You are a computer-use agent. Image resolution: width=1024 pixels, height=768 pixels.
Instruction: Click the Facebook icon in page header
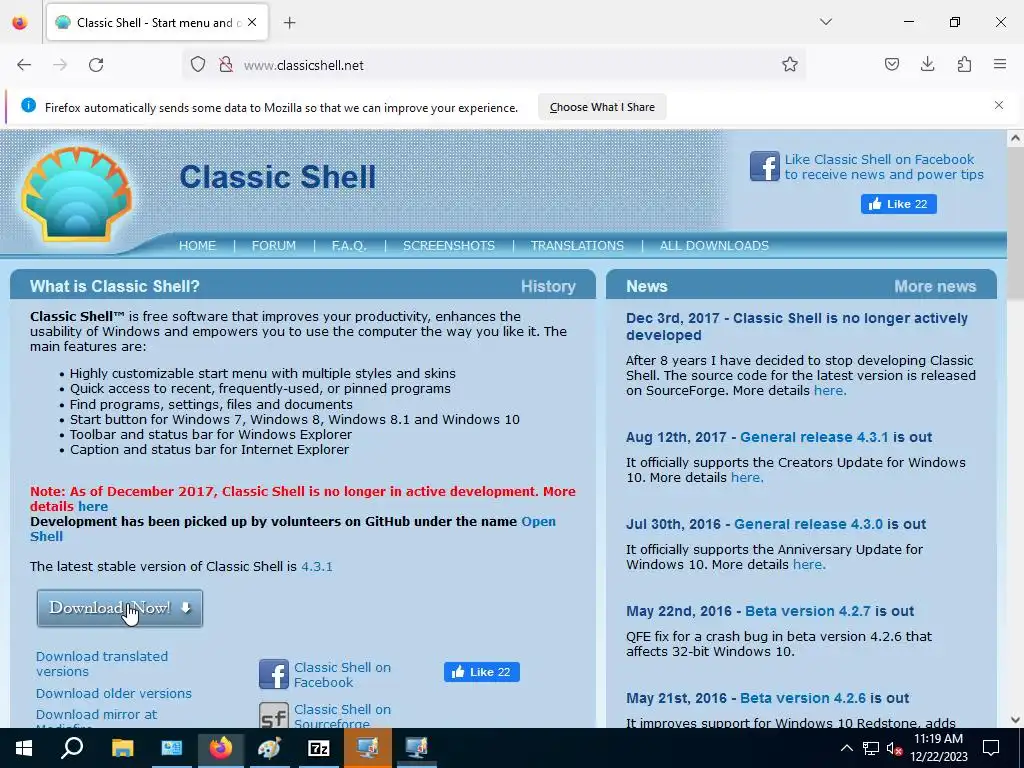coord(765,167)
